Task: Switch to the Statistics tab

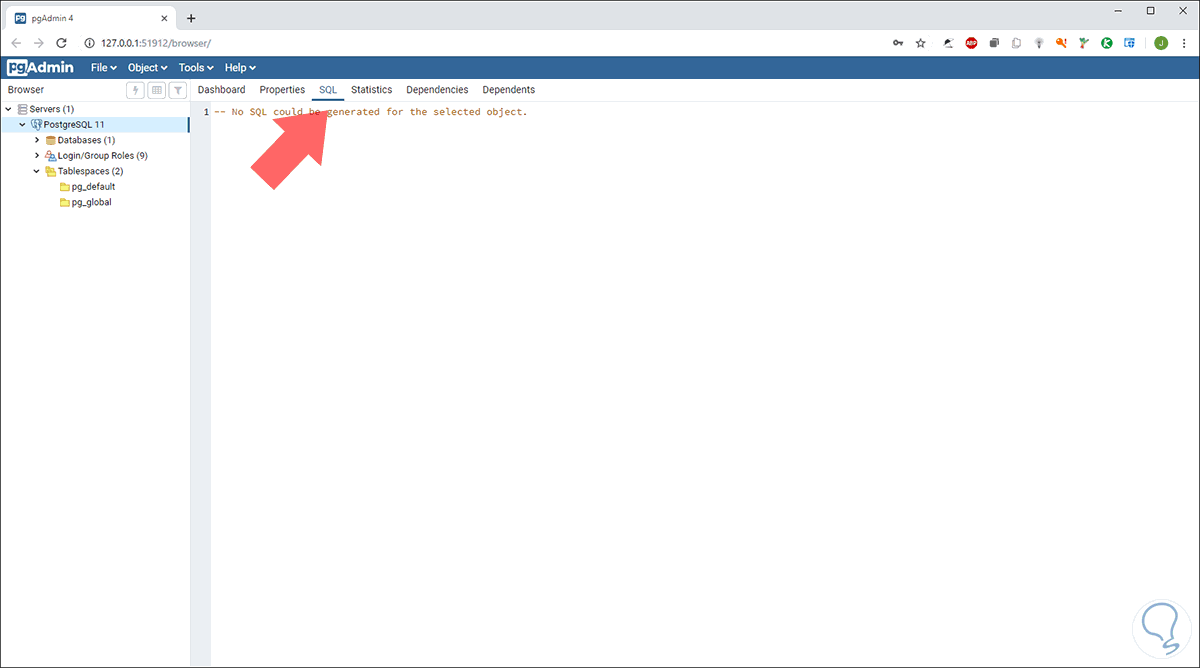Action: tap(371, 90)
